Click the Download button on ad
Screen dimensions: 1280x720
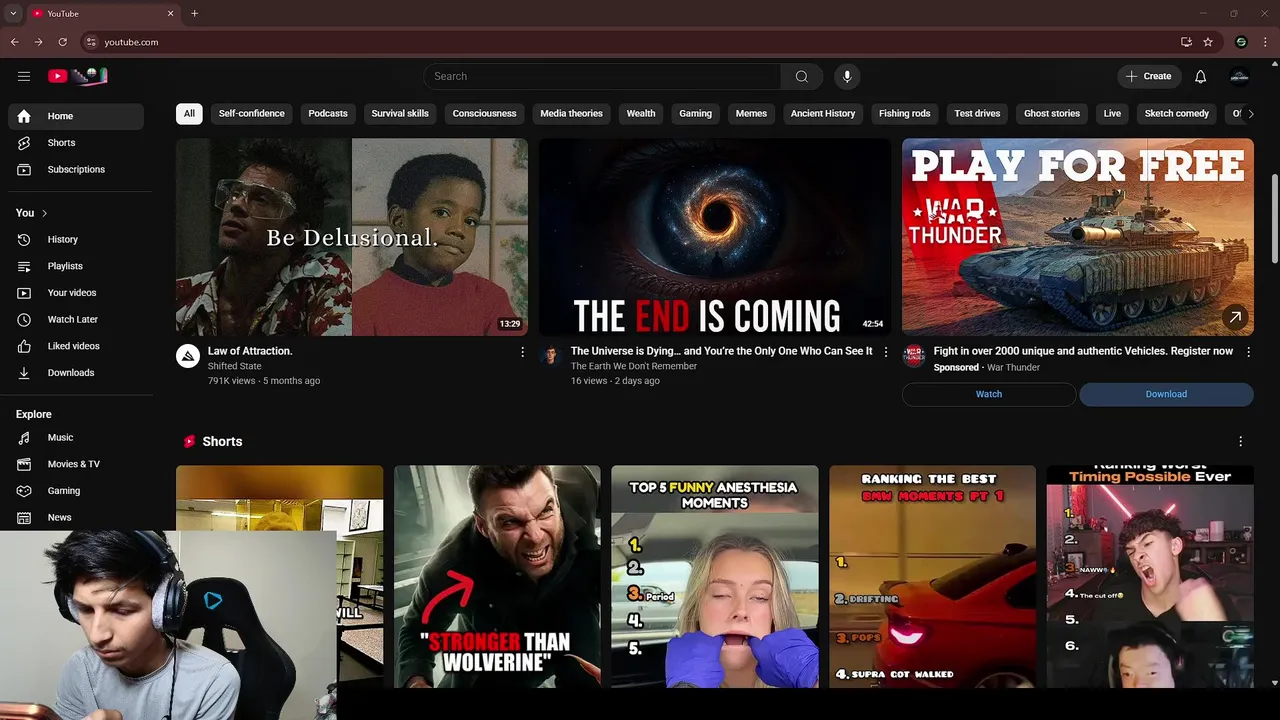click(x=1166, y=394)
